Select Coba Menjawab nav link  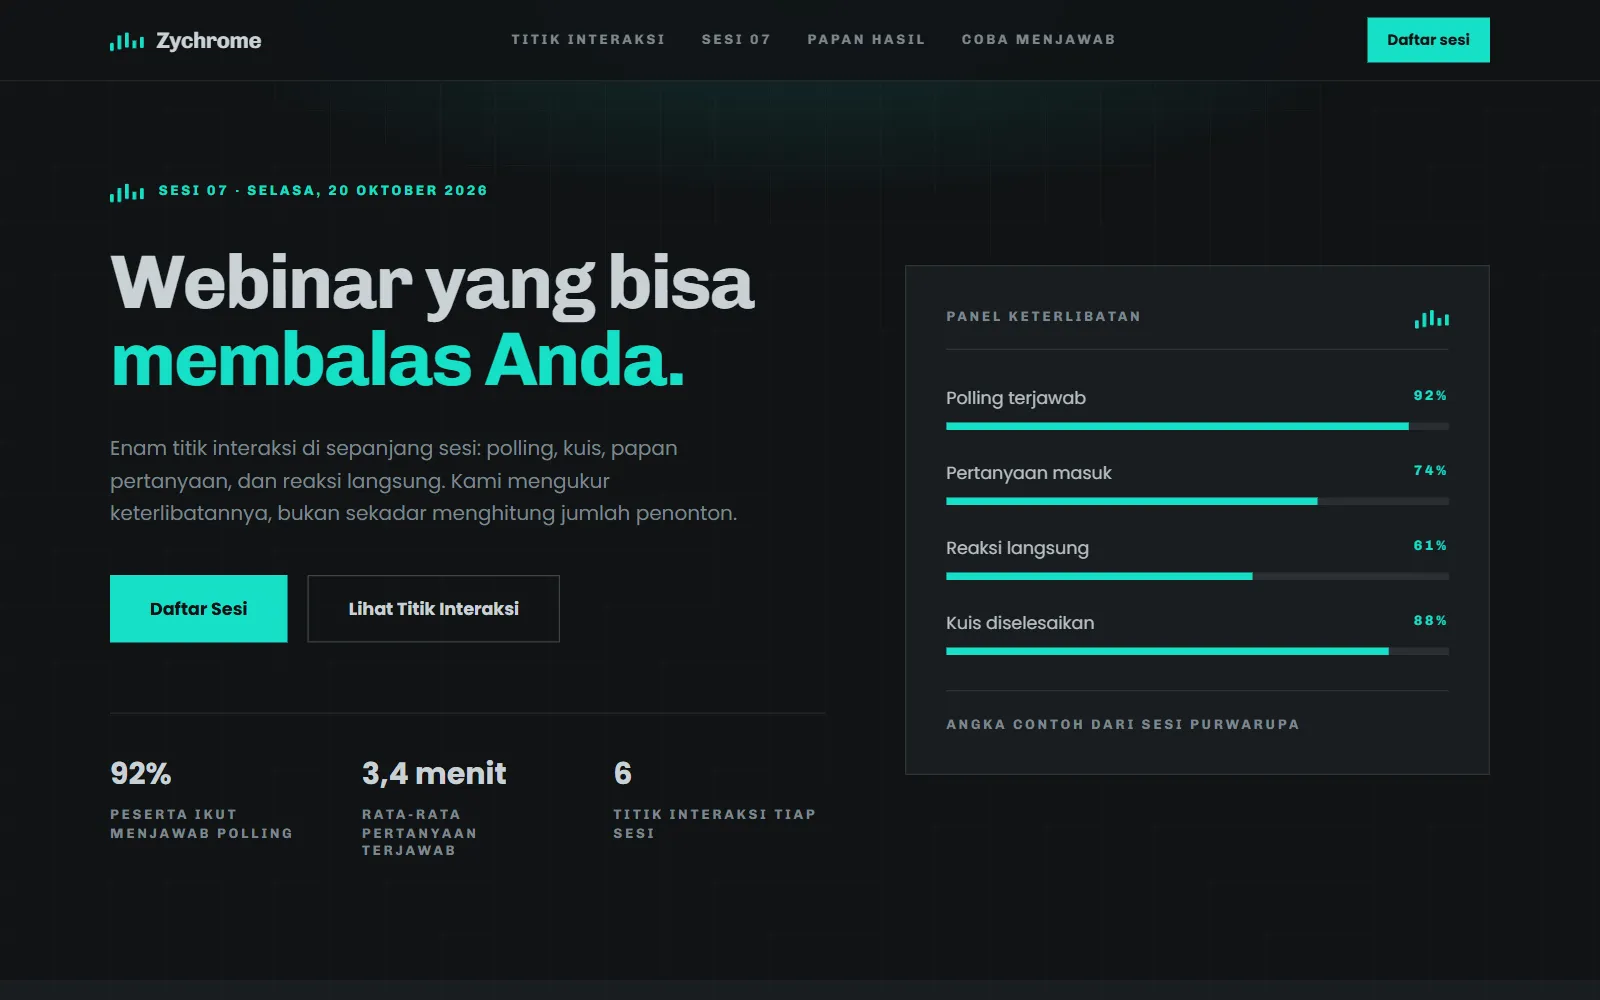1038,40
